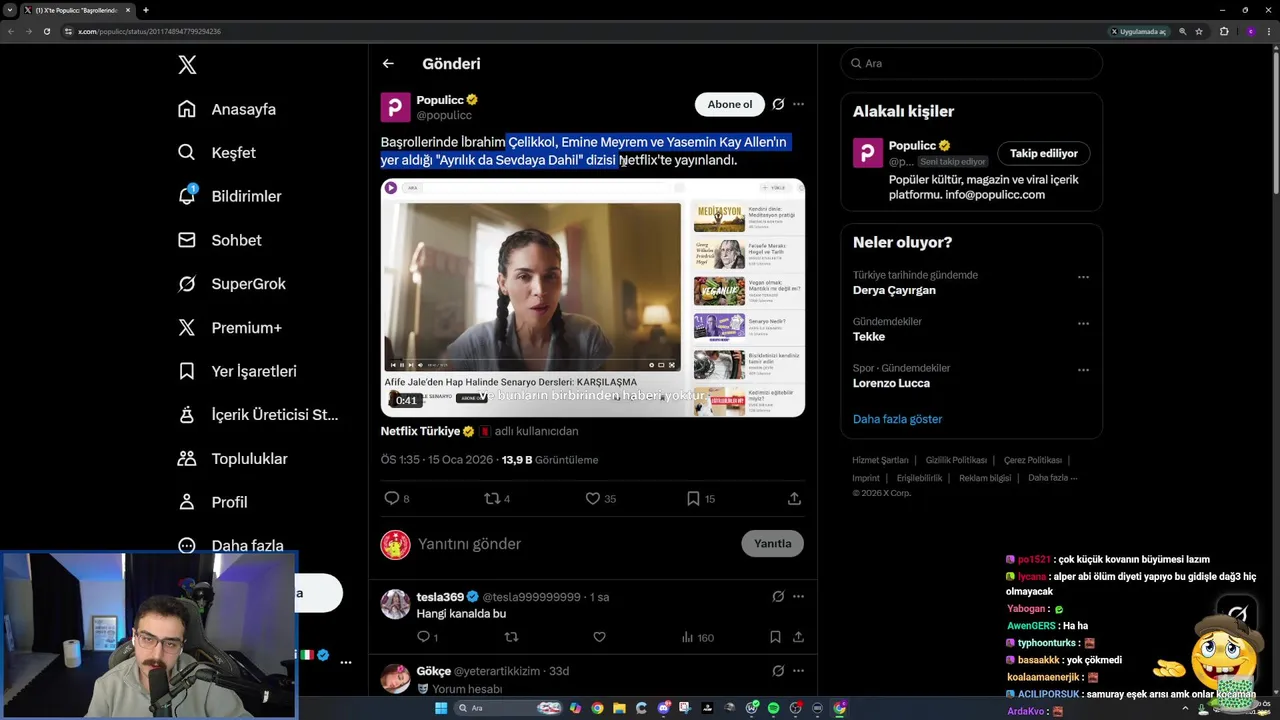Click the İçerik Üreticisi Stüdyosu icon
This screenshot has height=720, width=1280.
point(187,415)
